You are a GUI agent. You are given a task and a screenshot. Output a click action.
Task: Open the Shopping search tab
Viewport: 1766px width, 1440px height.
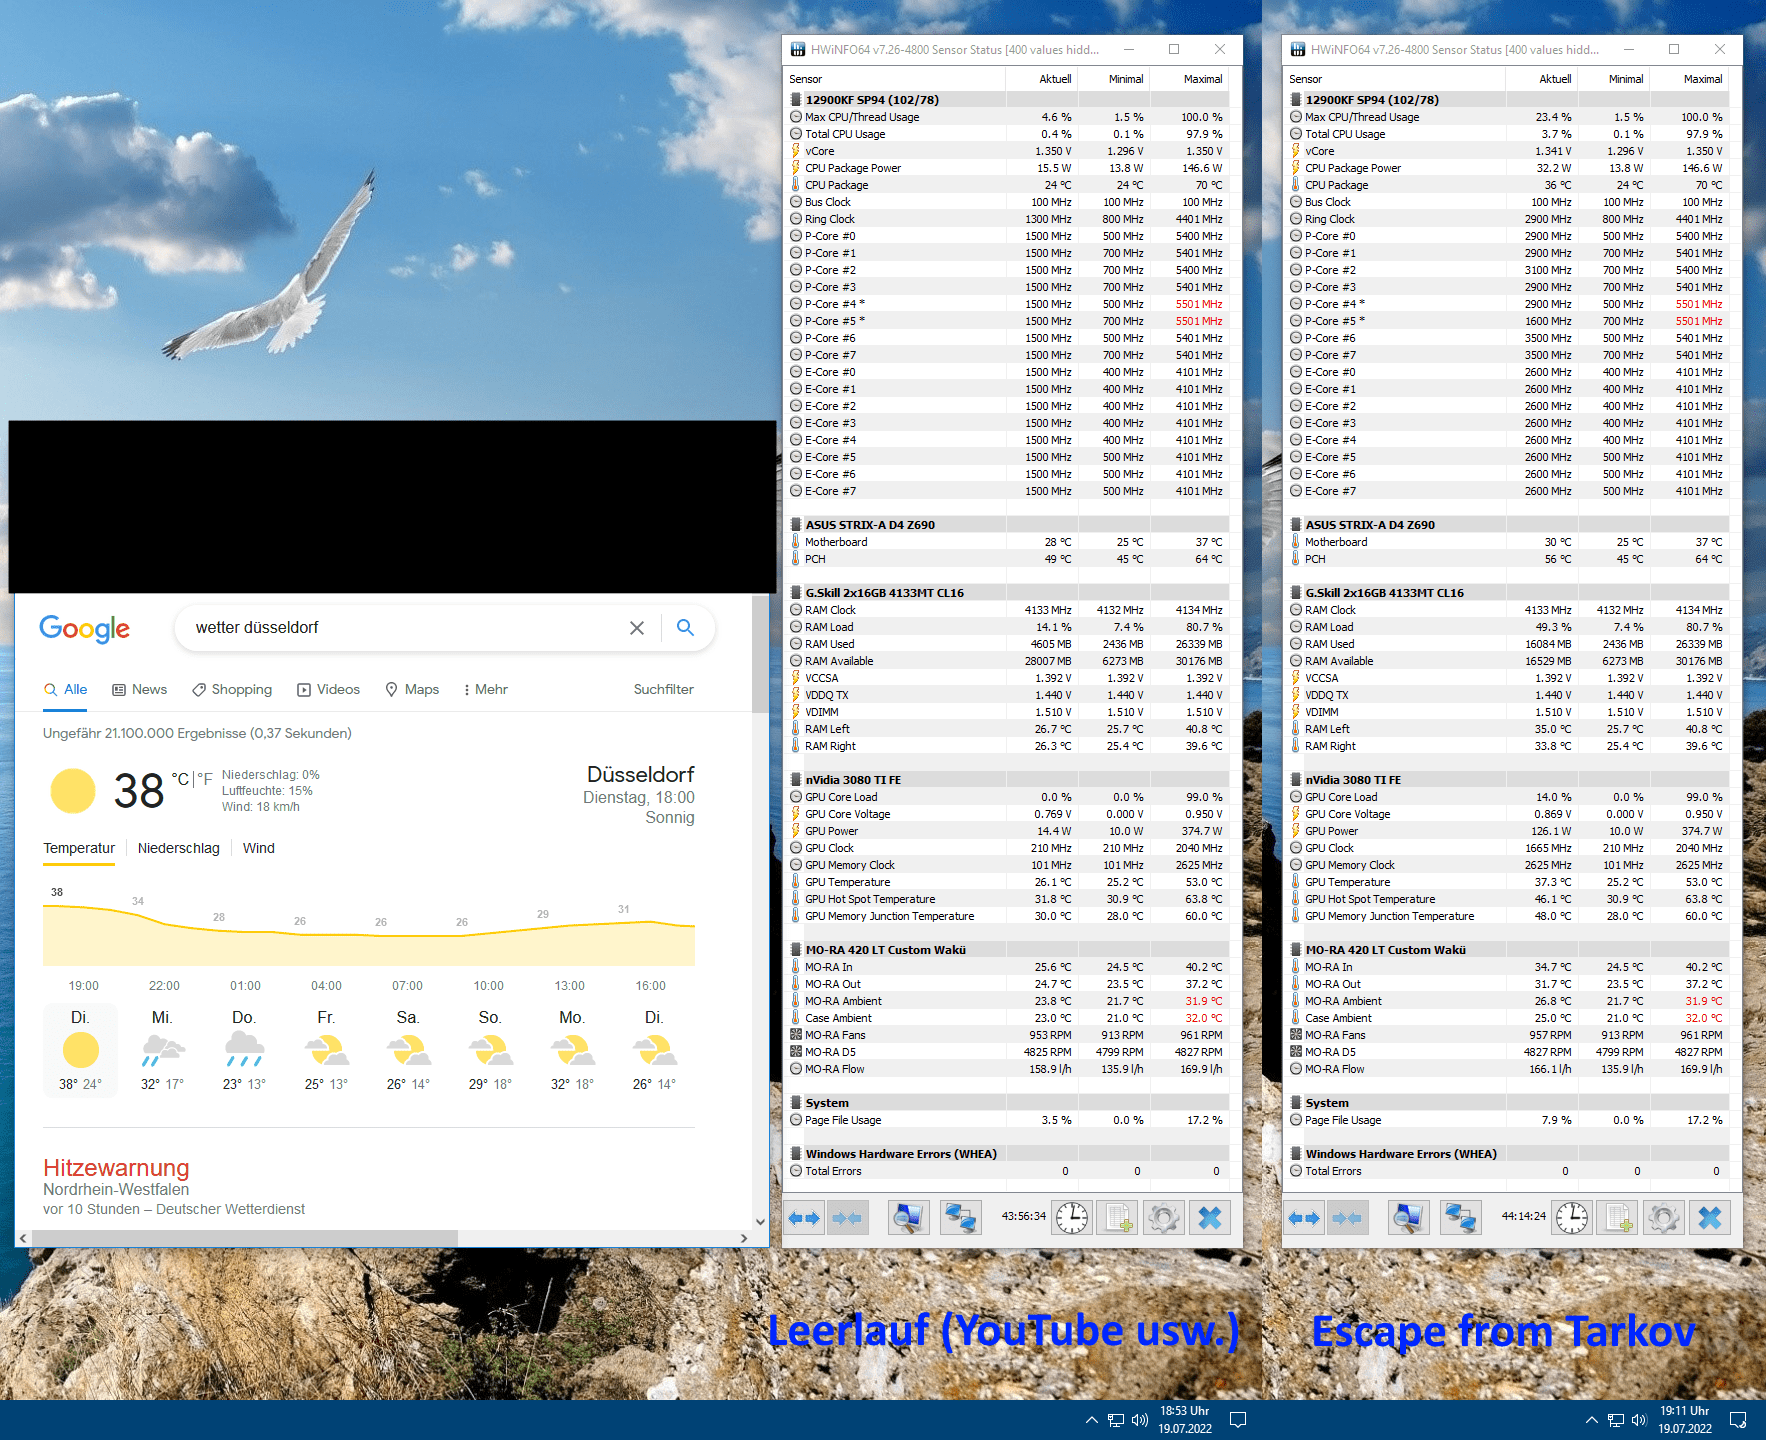232,689
